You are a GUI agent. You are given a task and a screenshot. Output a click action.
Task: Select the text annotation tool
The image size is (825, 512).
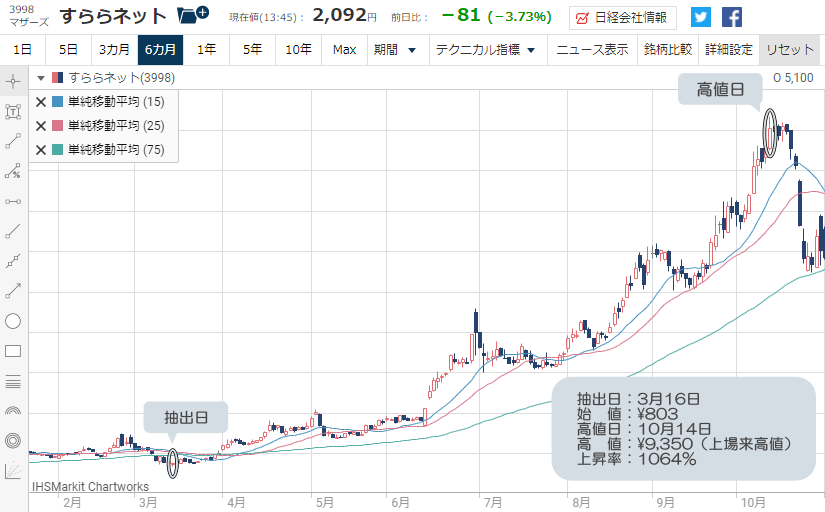tap(13, 112)
